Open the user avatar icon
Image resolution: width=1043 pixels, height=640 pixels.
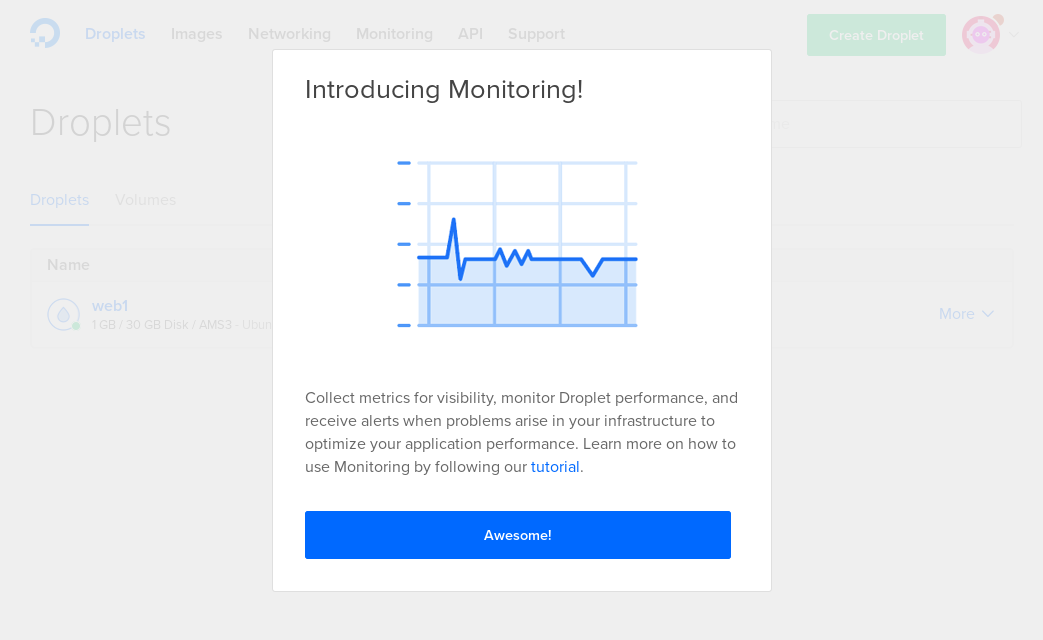(x=981, y=35)
